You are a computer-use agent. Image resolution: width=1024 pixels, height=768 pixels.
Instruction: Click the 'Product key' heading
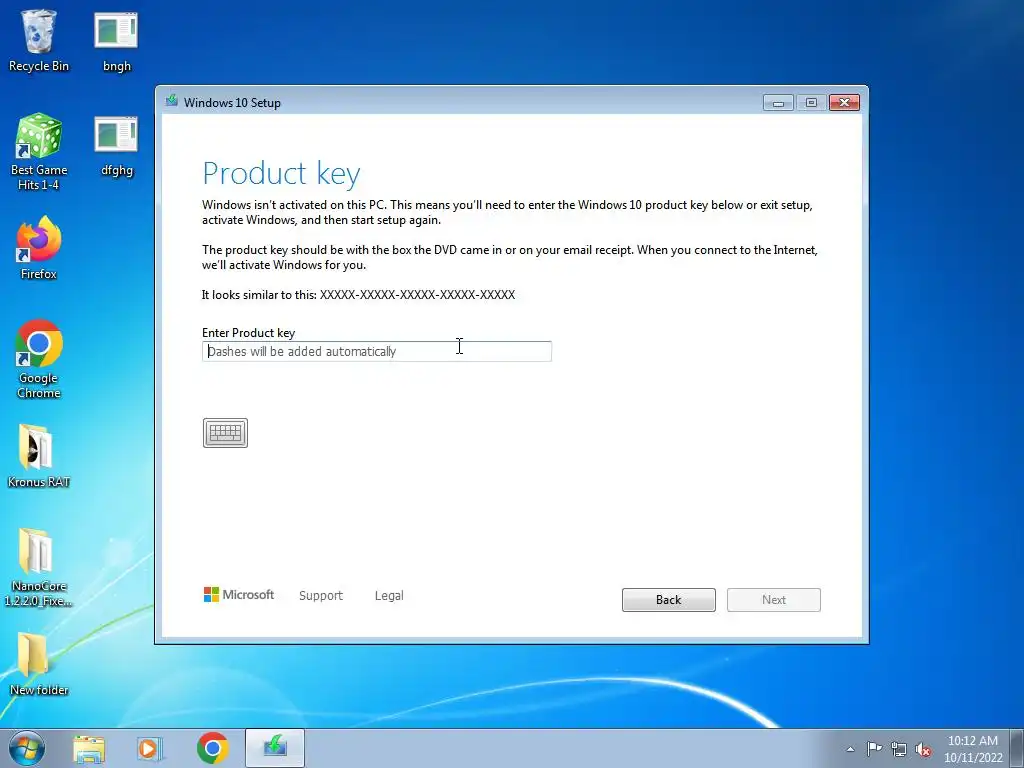coord(281,174)
